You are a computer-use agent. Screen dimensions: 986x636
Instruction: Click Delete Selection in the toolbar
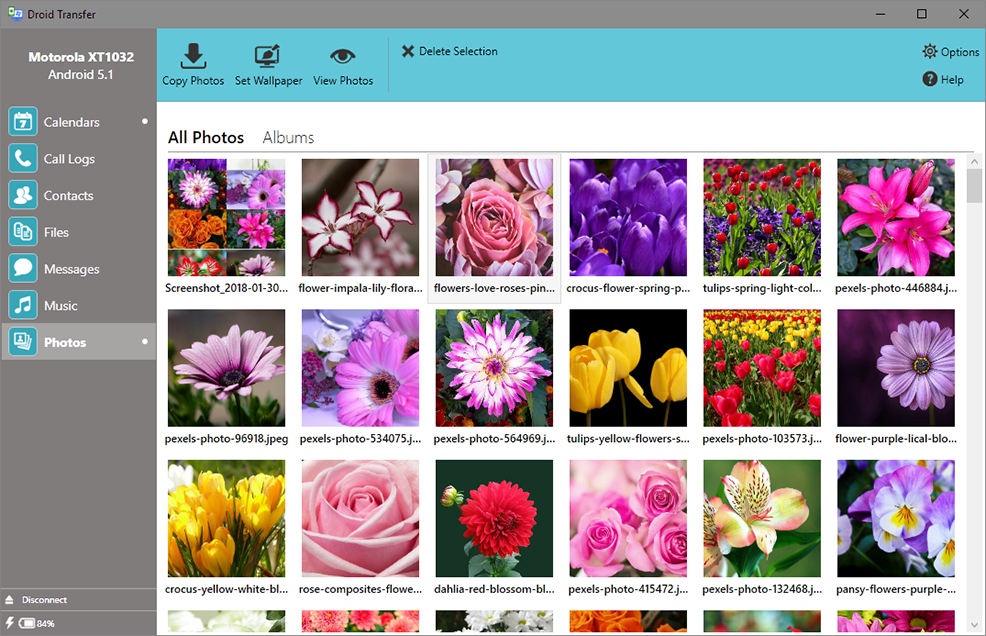[449, 51]
